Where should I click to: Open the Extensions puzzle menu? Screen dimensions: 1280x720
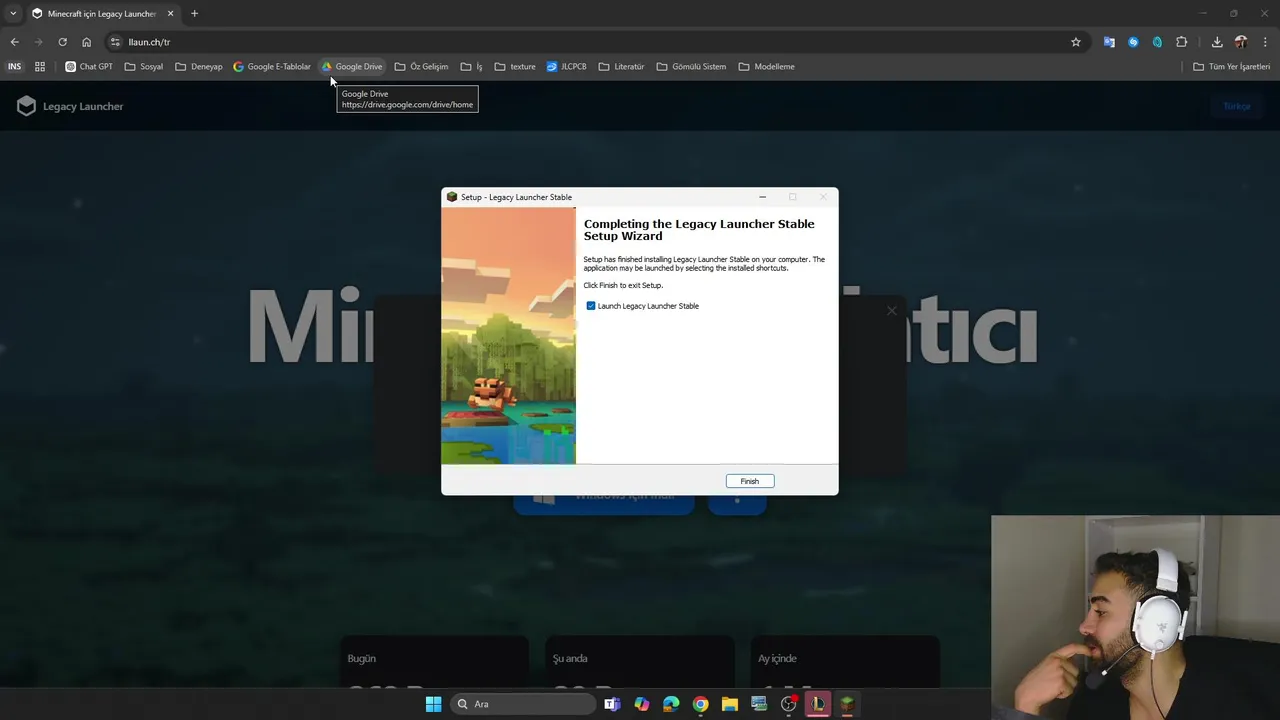pyautogui.click(x=1182, y=42)
